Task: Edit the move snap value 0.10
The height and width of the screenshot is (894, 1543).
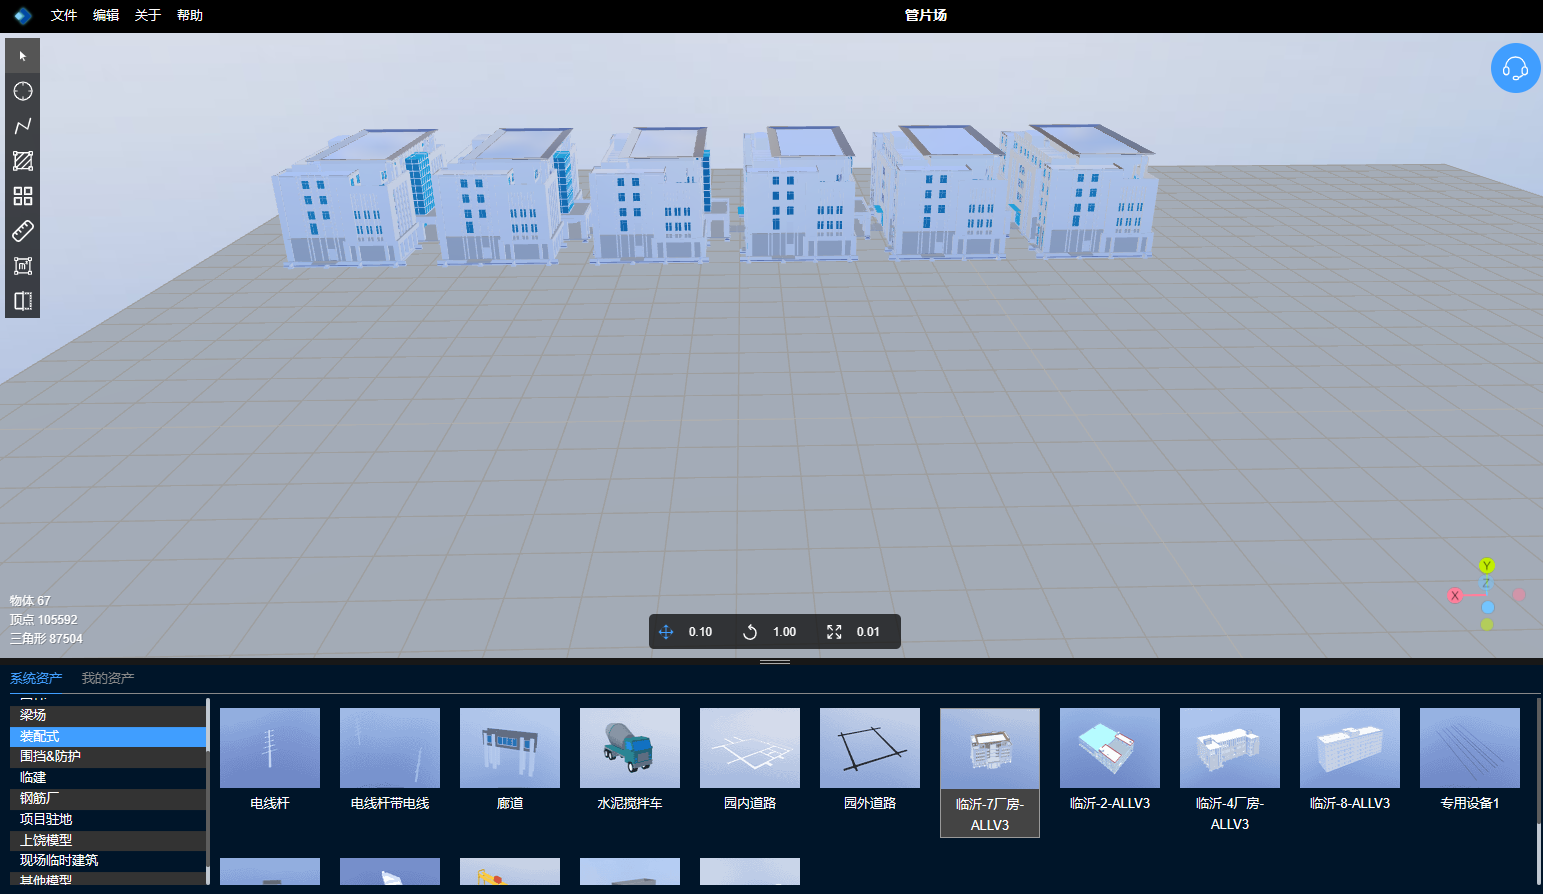Action: pyautogui.click(x=700, y=632)
